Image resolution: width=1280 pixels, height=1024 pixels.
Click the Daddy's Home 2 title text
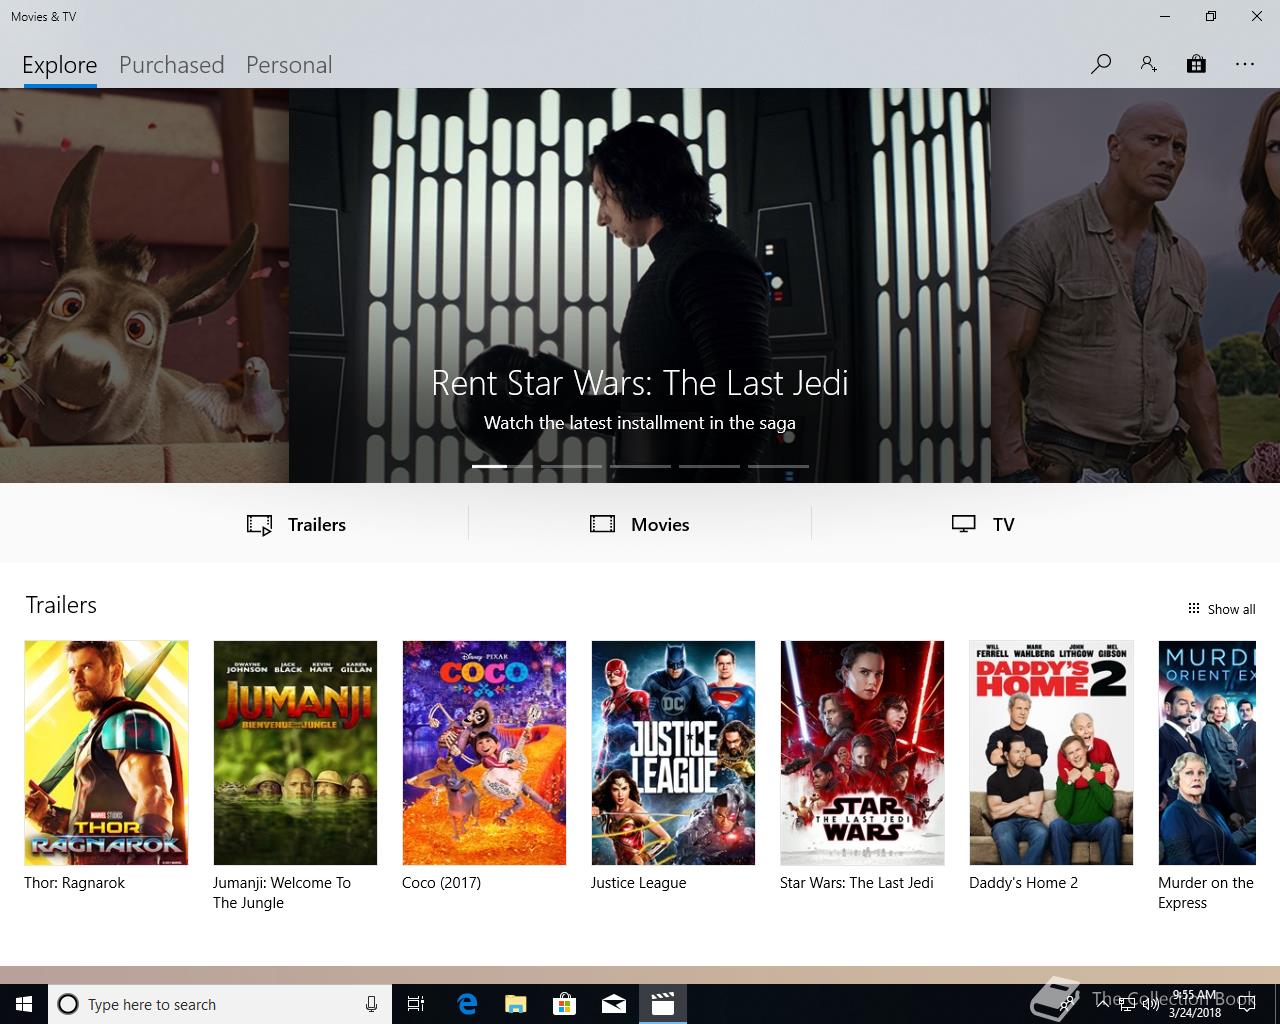point(1023,883)
